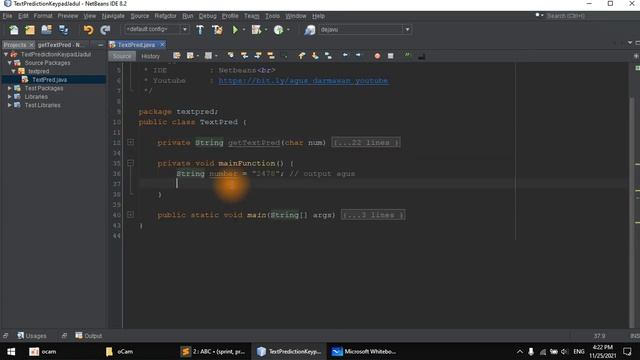The width and height of the screenshot is (640, 360).
Task: Open dropdown arrow next to Run Project
Action: tap(244, 30)
